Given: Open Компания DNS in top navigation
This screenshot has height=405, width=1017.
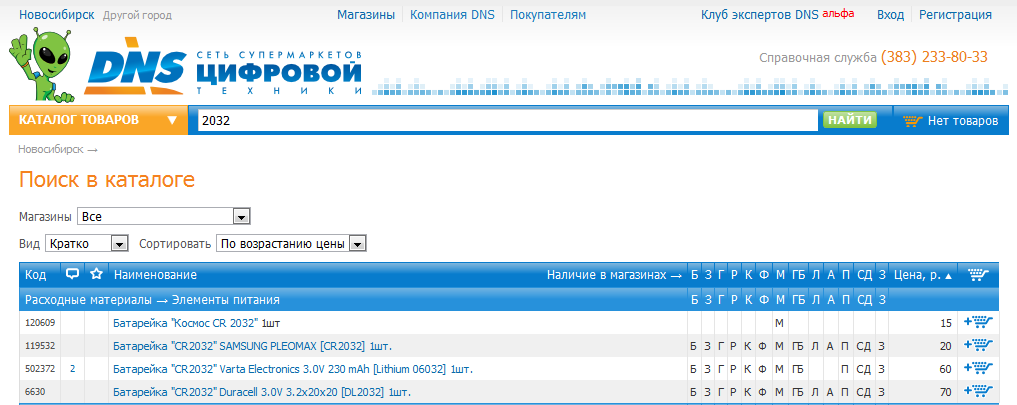Looking at the screenshot, I should 453,14.
